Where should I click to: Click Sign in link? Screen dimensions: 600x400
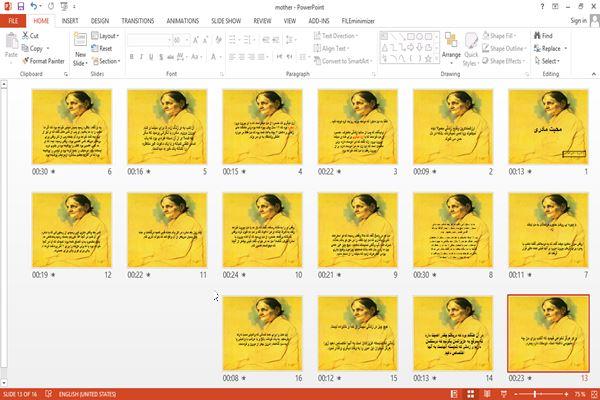tap(578, 21)
